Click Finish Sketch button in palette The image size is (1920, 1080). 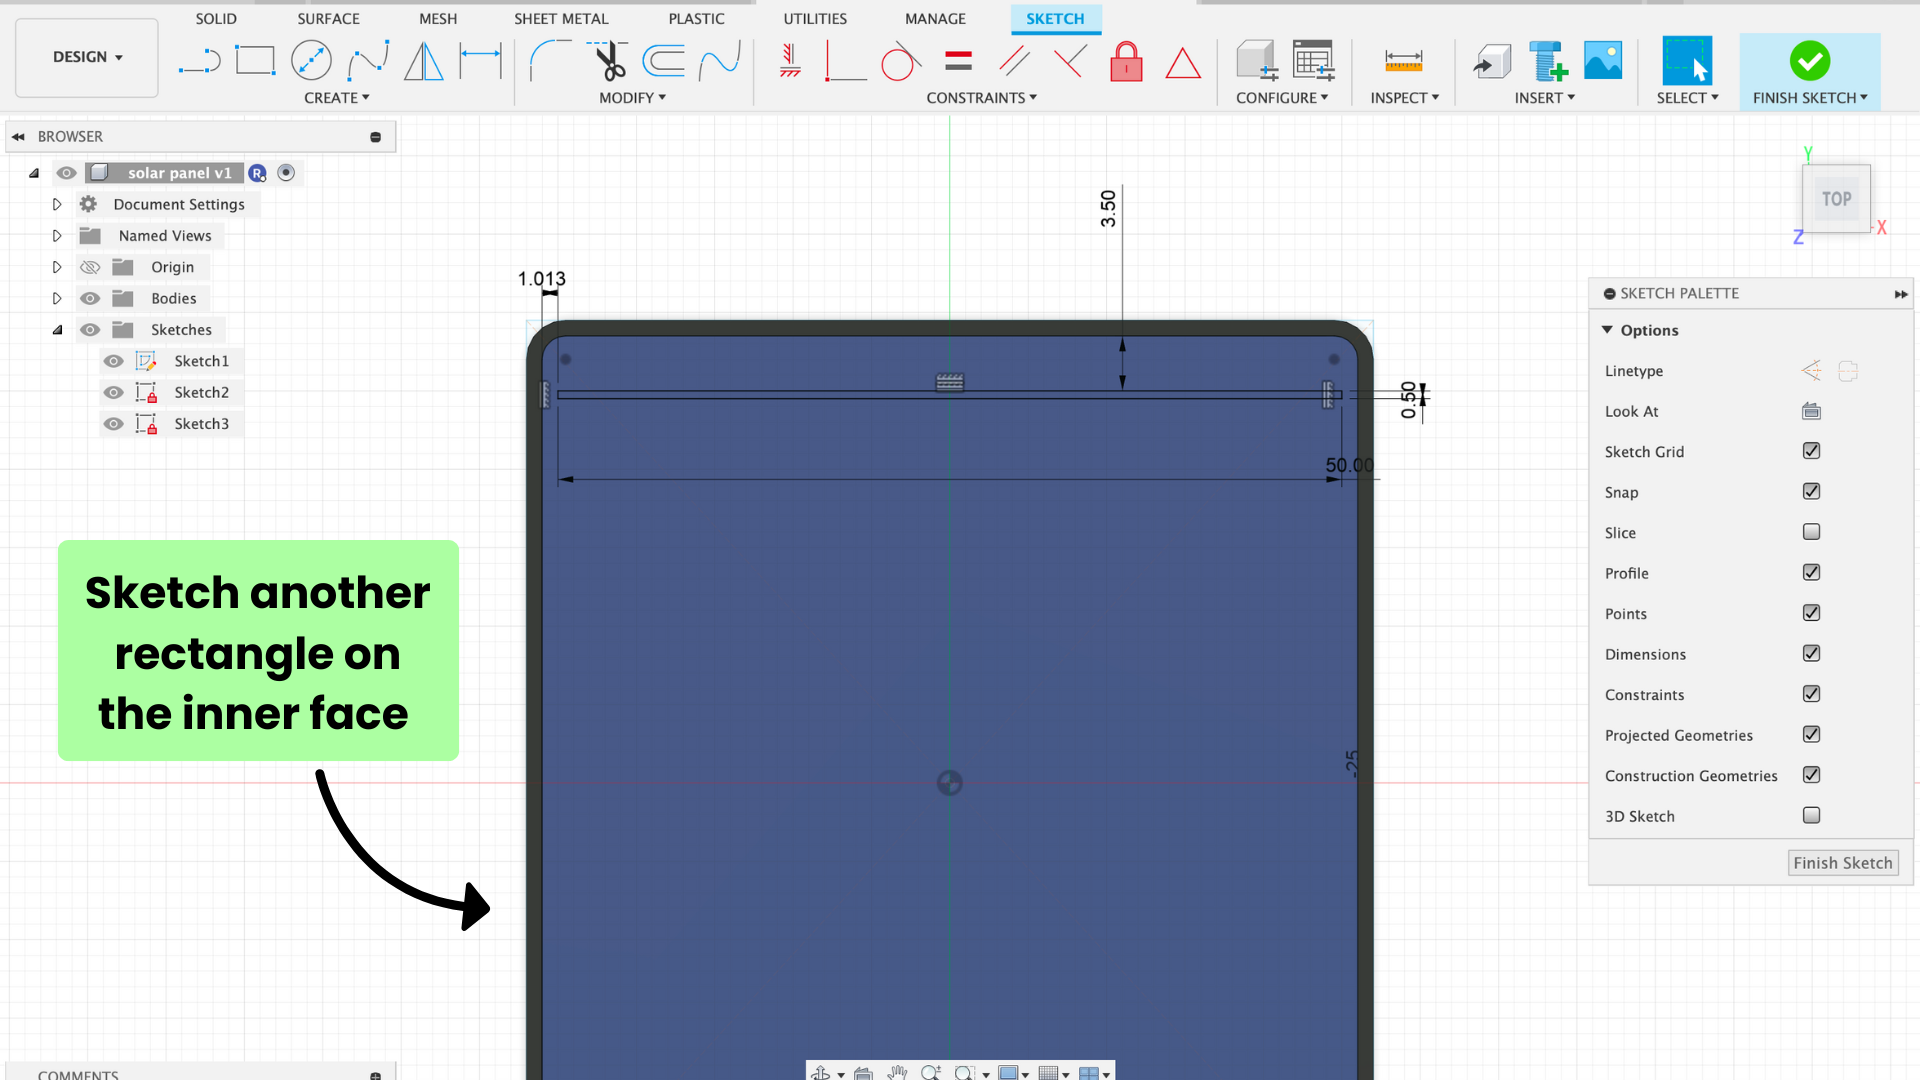[x=1842, y=863]
